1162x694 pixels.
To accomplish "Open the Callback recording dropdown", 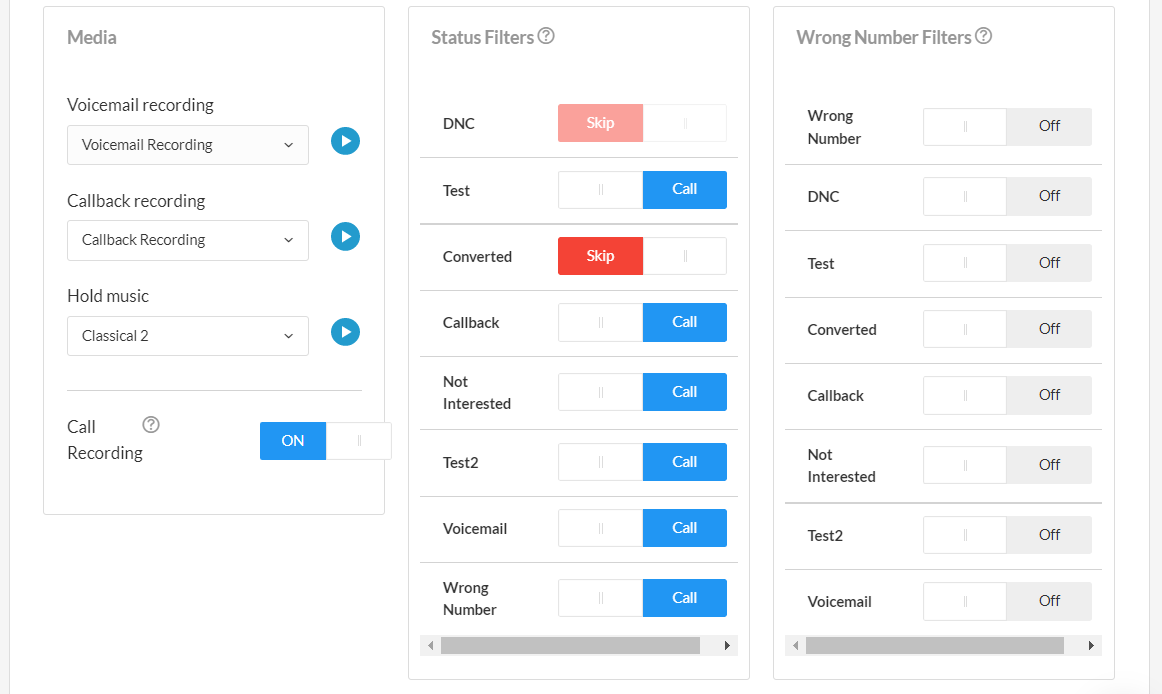I will 188,240.
